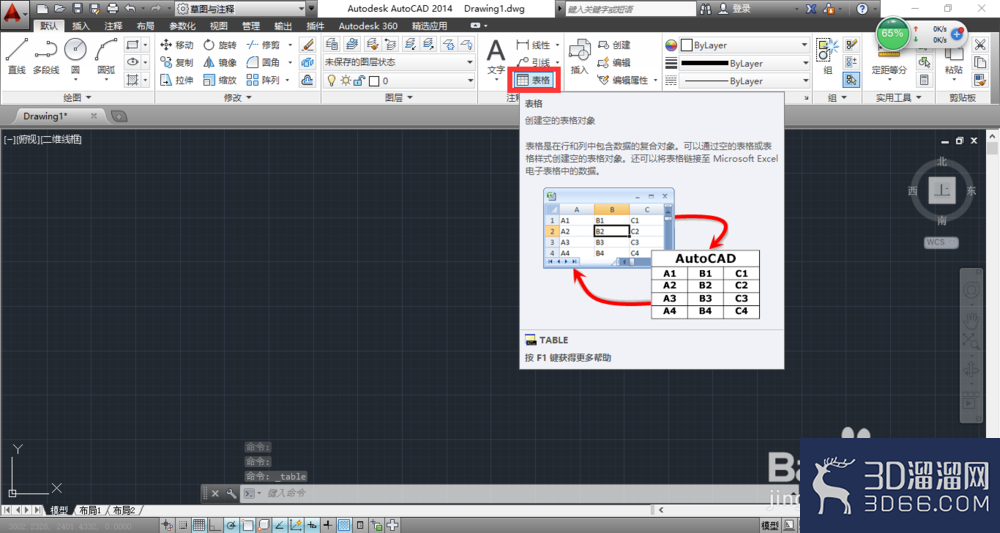Switch to the 视图 ribbon tab
This screenshot has width=1000, height=533.
tap(219, 26)
